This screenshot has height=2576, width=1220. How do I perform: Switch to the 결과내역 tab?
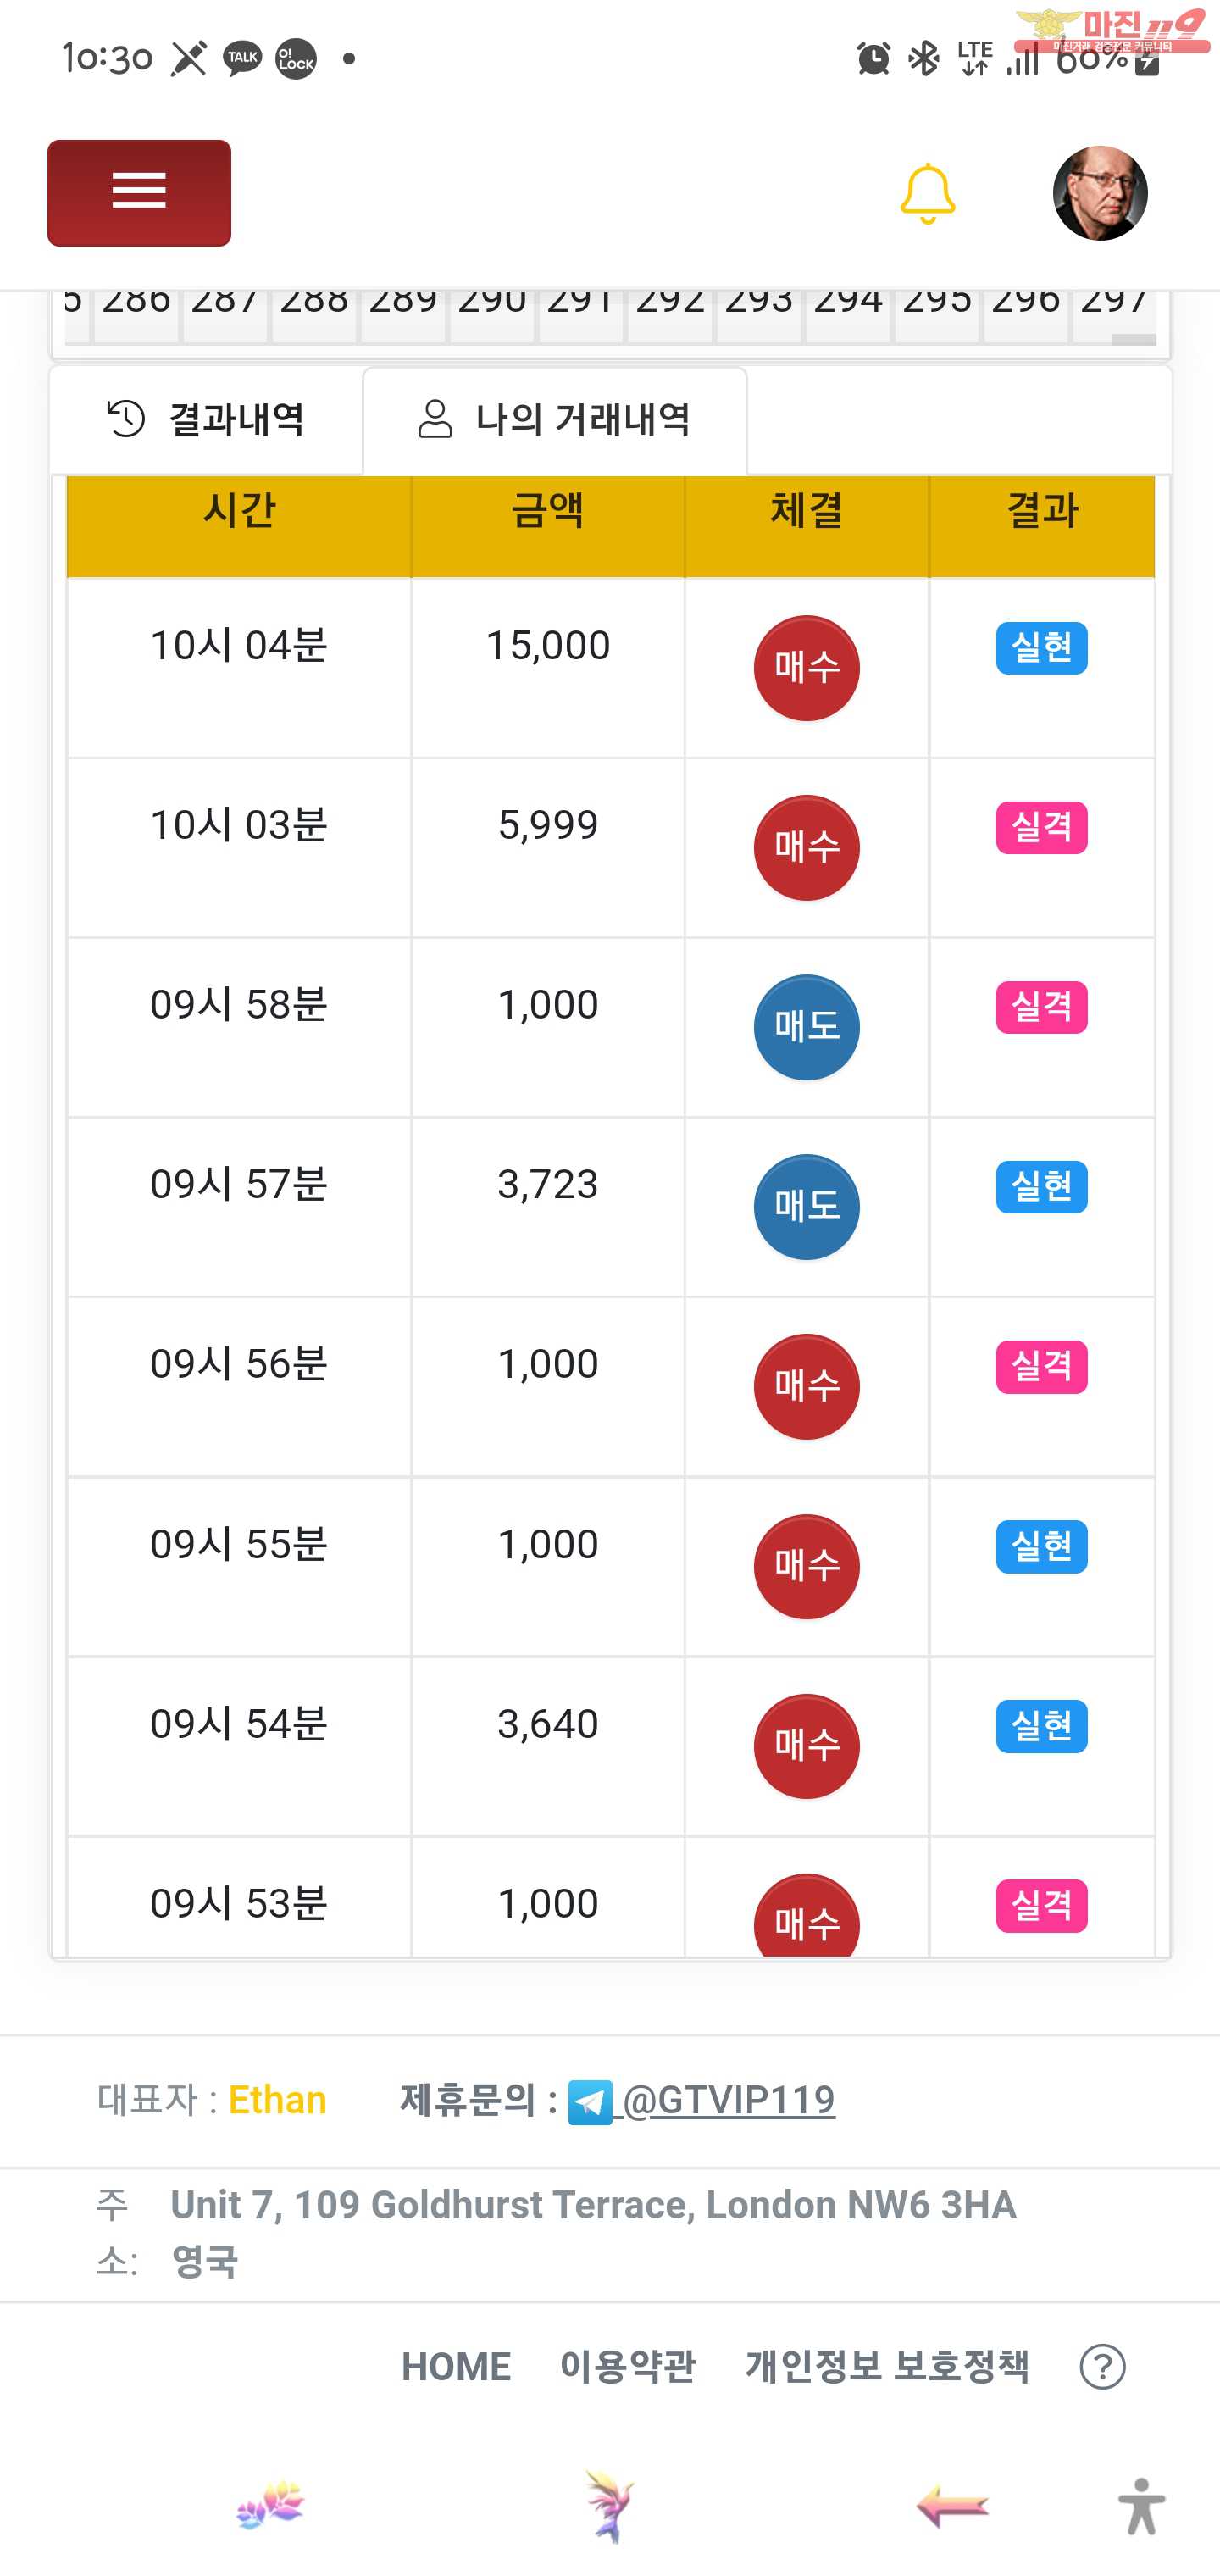(x=206, y=419)
